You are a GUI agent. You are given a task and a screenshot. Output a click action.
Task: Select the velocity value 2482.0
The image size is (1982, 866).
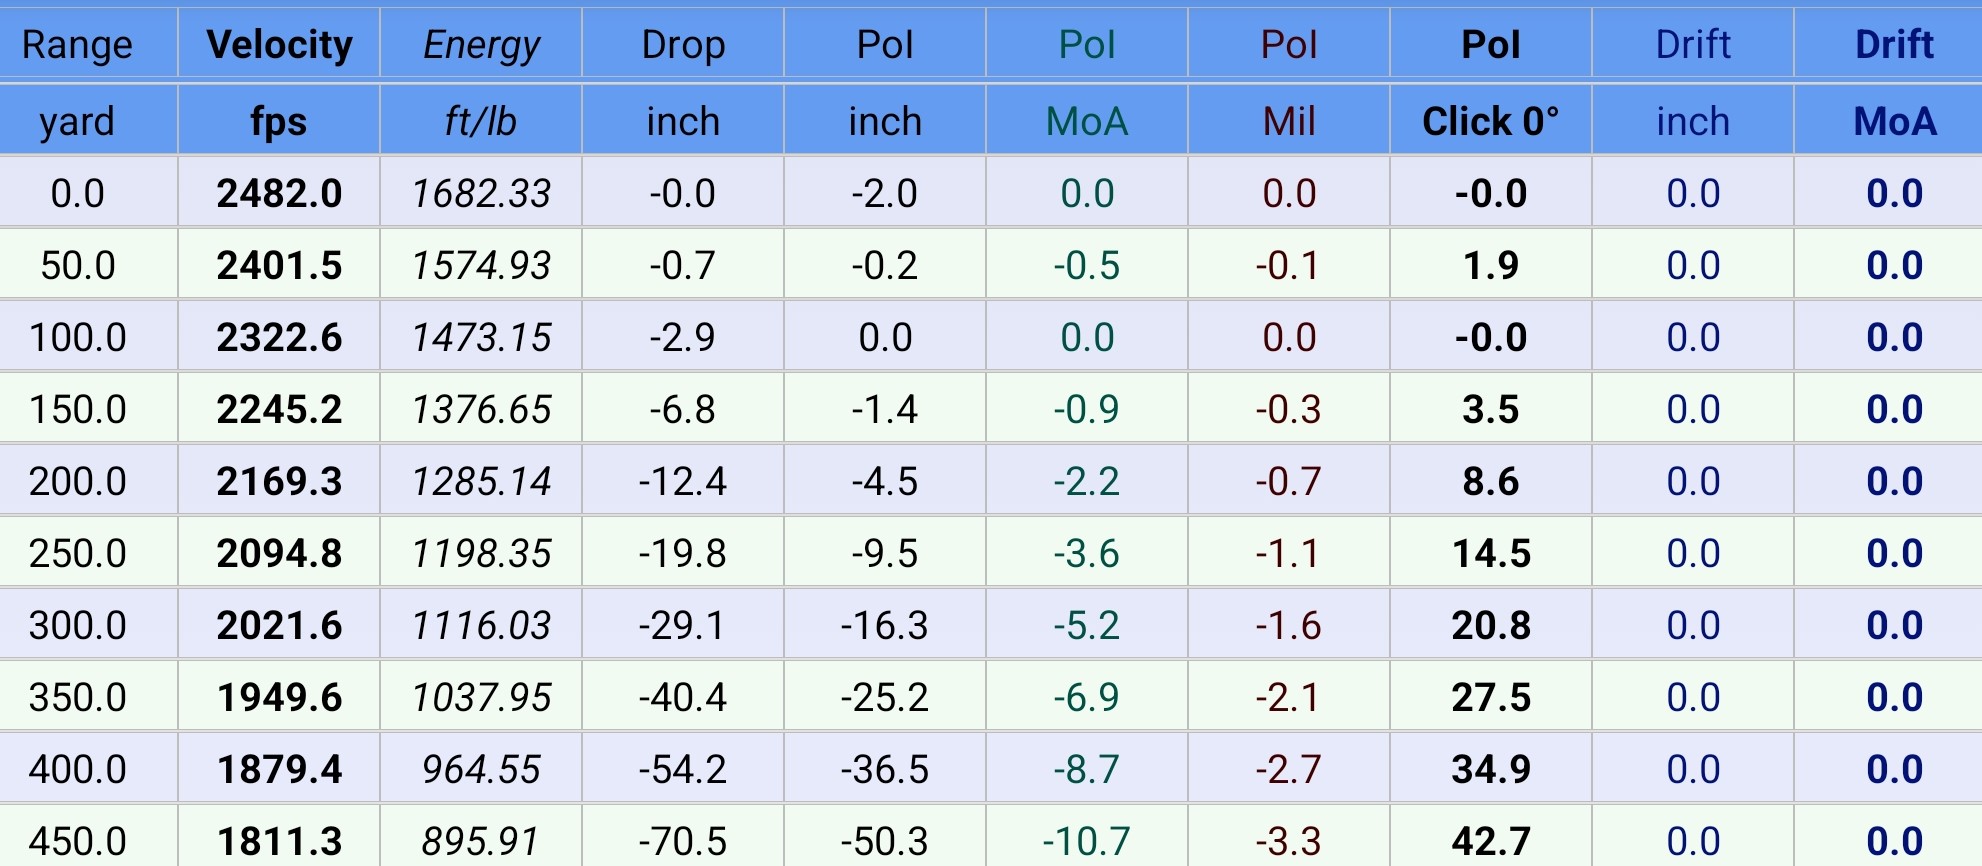tap(279, 193)
